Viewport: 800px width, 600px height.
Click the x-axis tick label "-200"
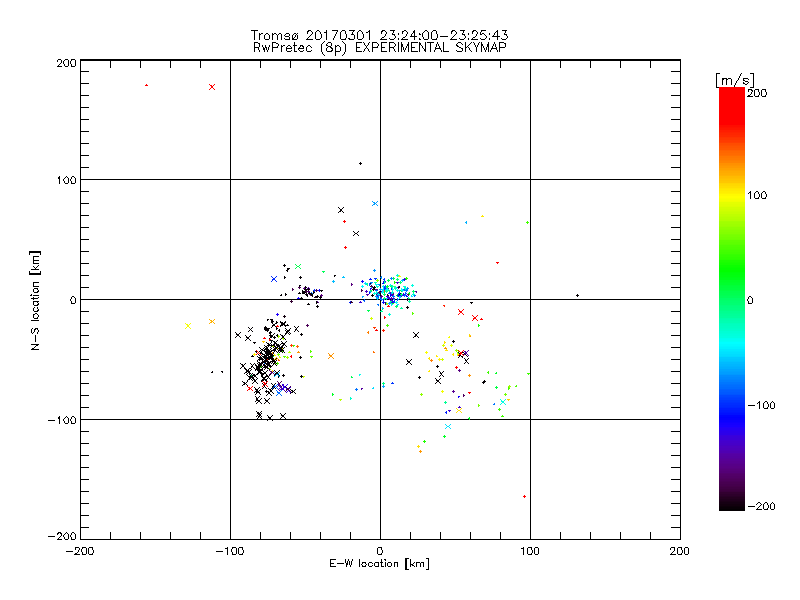click(80, 551)
